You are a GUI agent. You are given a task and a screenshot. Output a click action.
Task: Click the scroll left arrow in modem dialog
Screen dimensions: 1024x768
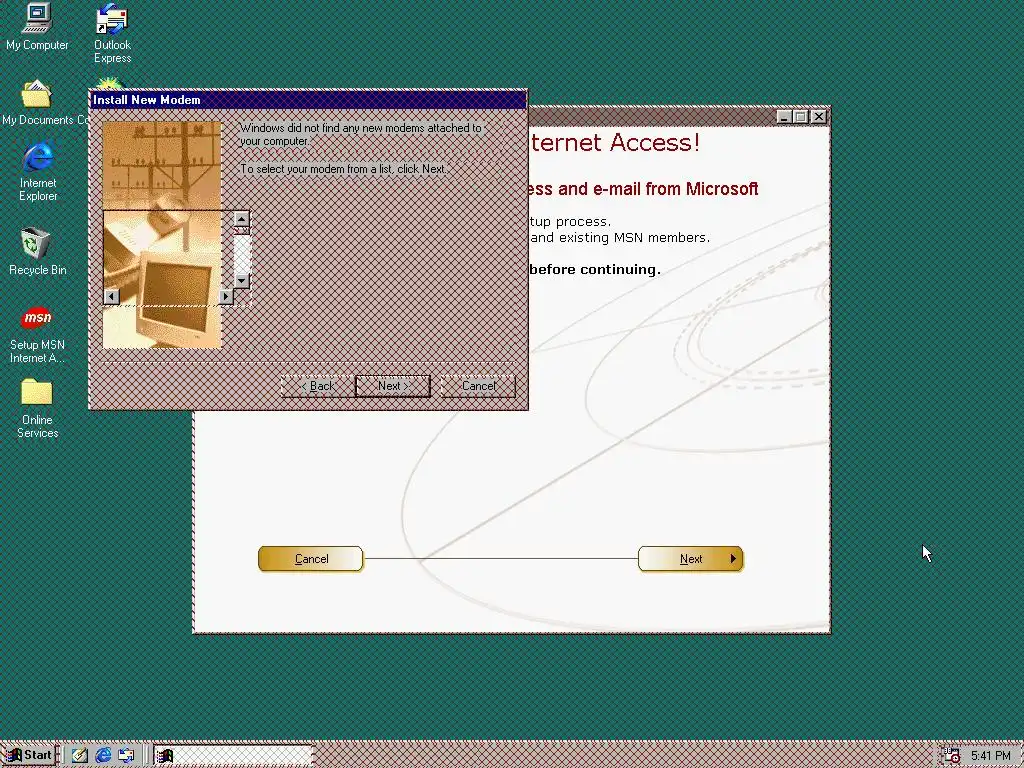click(x=112, y=296)
